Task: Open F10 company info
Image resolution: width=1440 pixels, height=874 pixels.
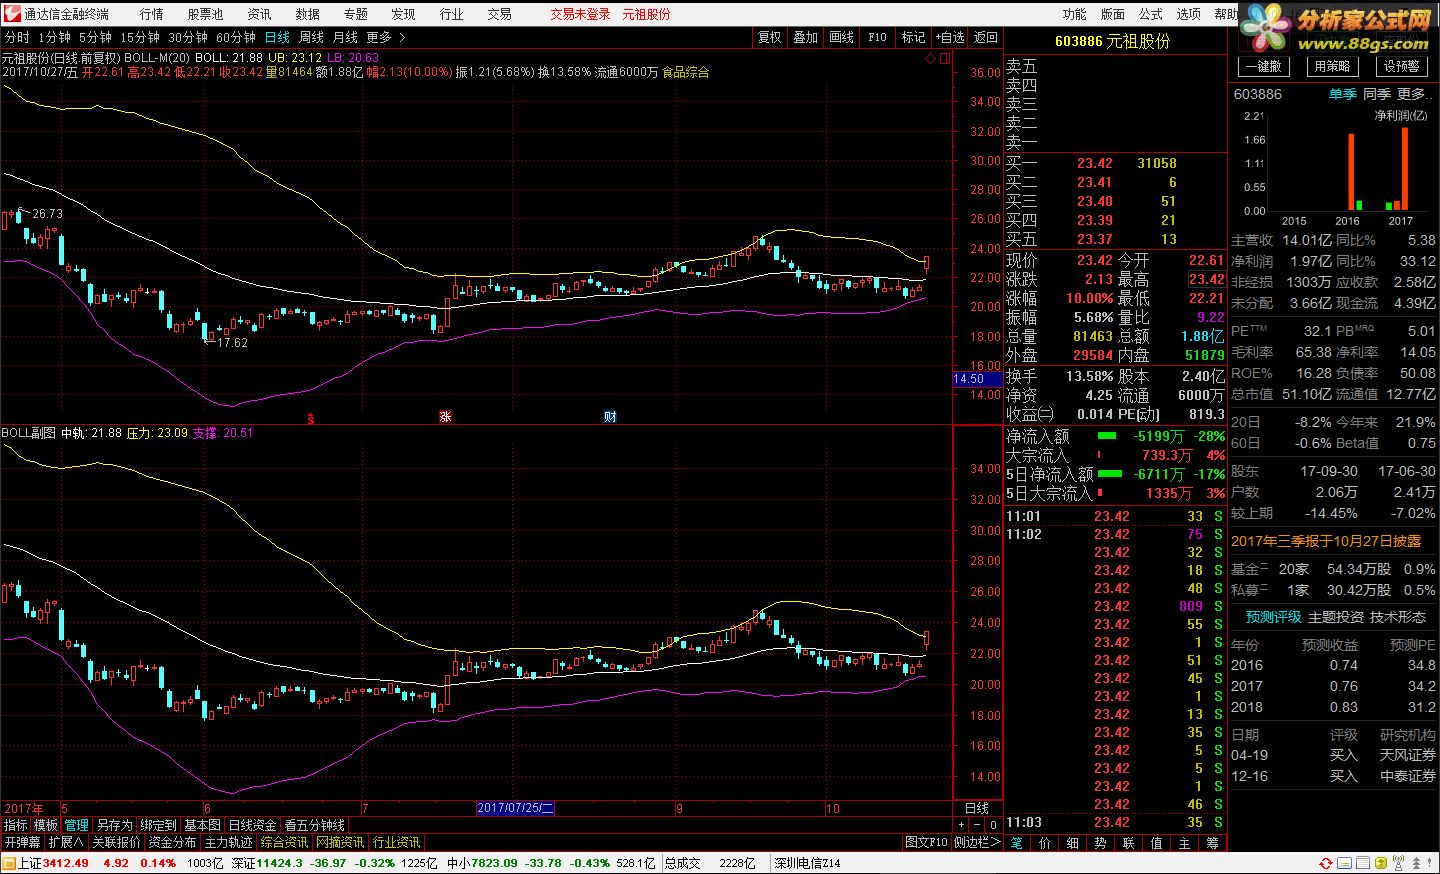Action: [x=877, y=37]
